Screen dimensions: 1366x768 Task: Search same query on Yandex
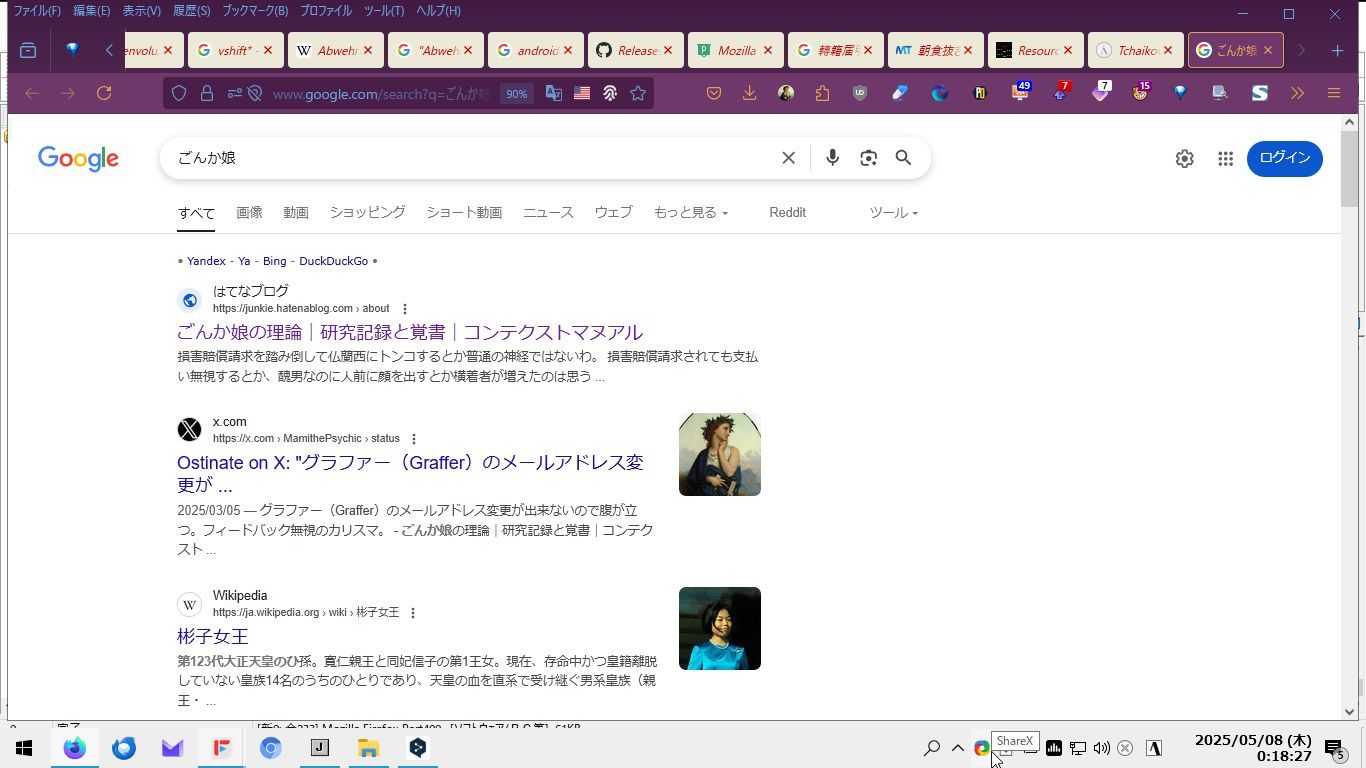(x=206, y=261)
